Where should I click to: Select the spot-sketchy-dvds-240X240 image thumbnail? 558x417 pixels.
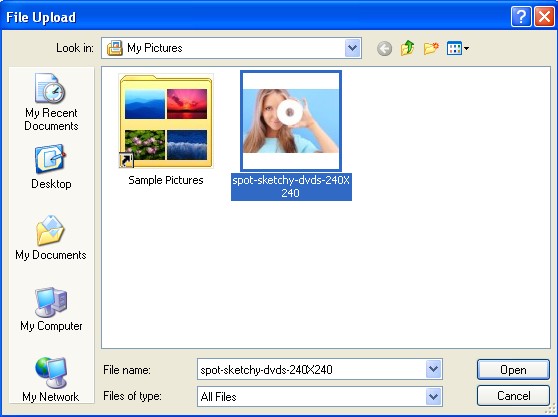coord(291,121)
